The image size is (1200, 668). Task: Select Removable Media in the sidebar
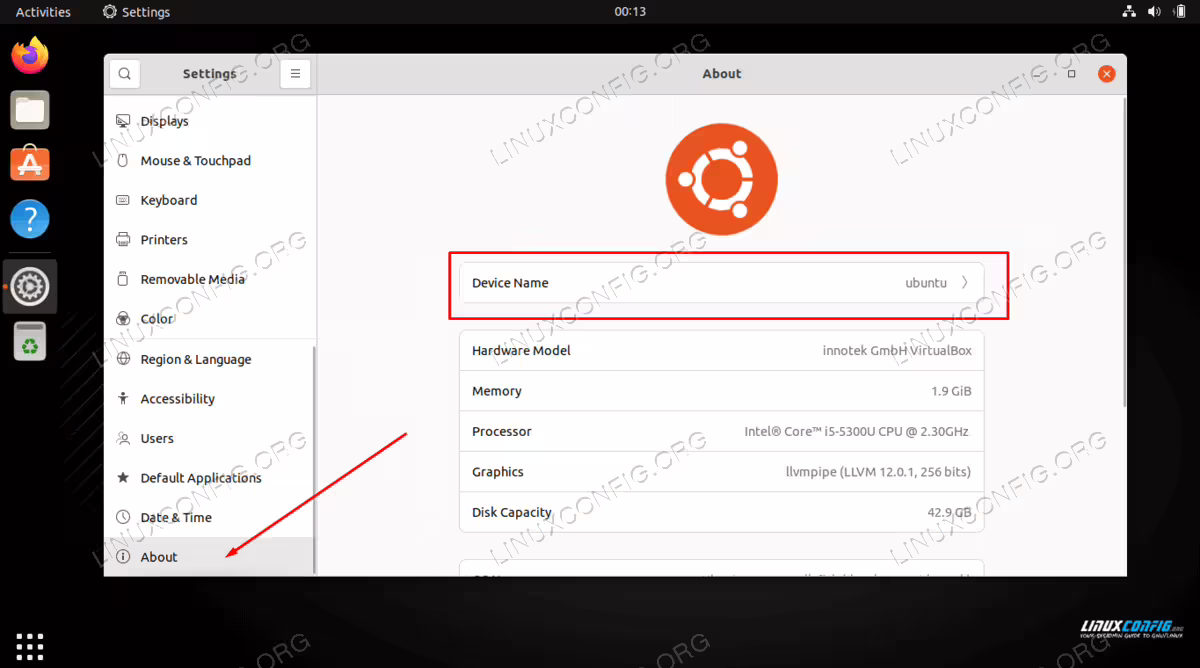[x=208, y=279]
